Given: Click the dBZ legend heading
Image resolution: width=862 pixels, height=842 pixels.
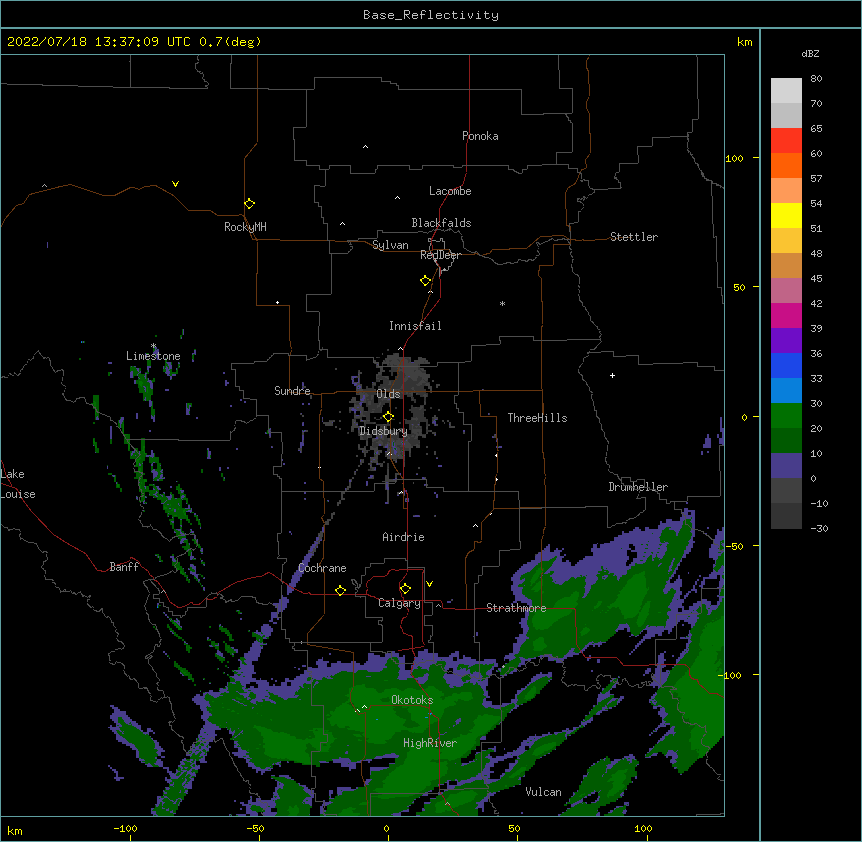Looking at the screenshot, I should [810, 53].
